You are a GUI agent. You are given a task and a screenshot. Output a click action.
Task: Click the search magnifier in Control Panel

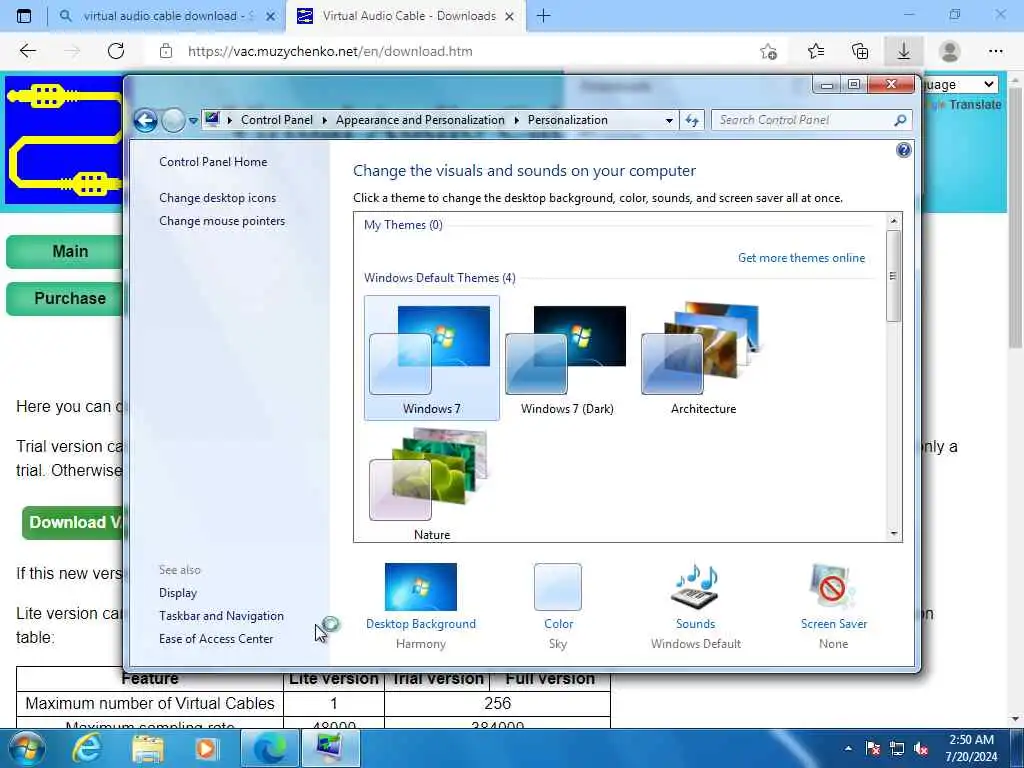tap(900, 120)
